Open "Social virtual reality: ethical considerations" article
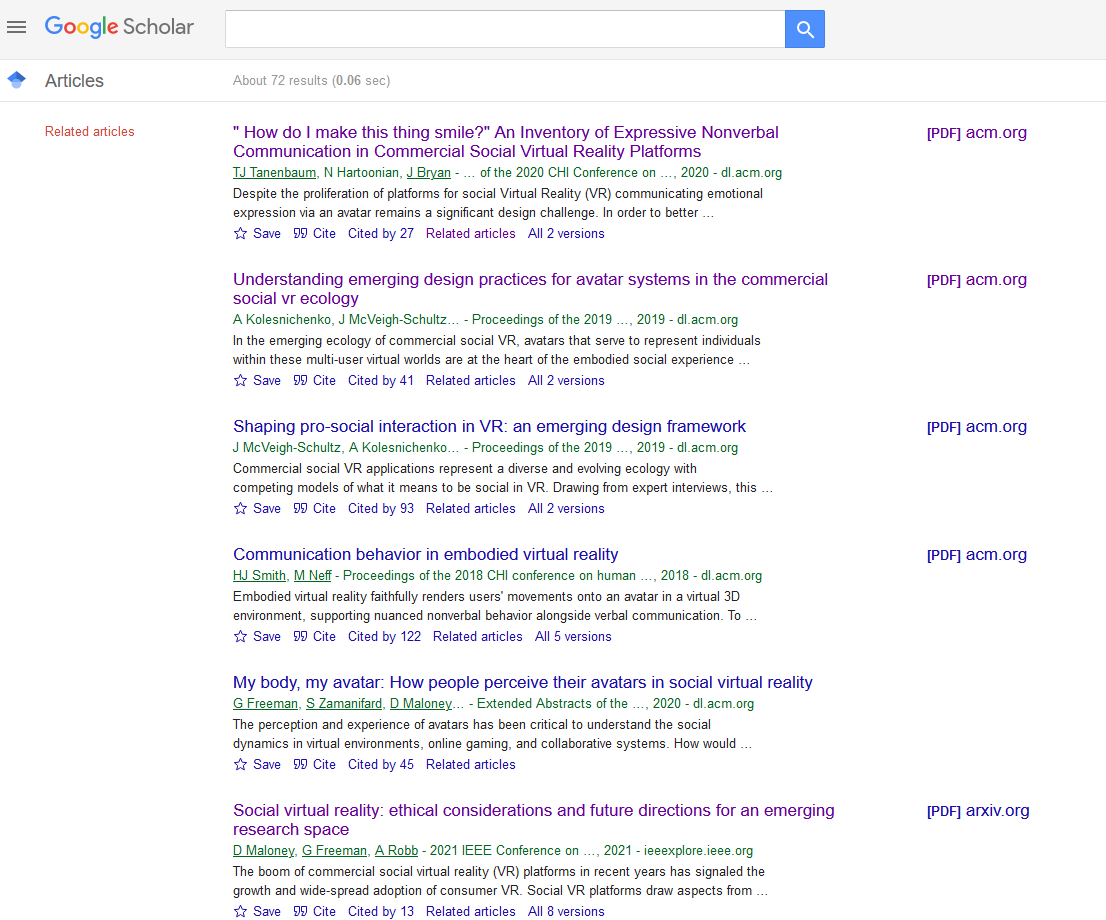 534,820
